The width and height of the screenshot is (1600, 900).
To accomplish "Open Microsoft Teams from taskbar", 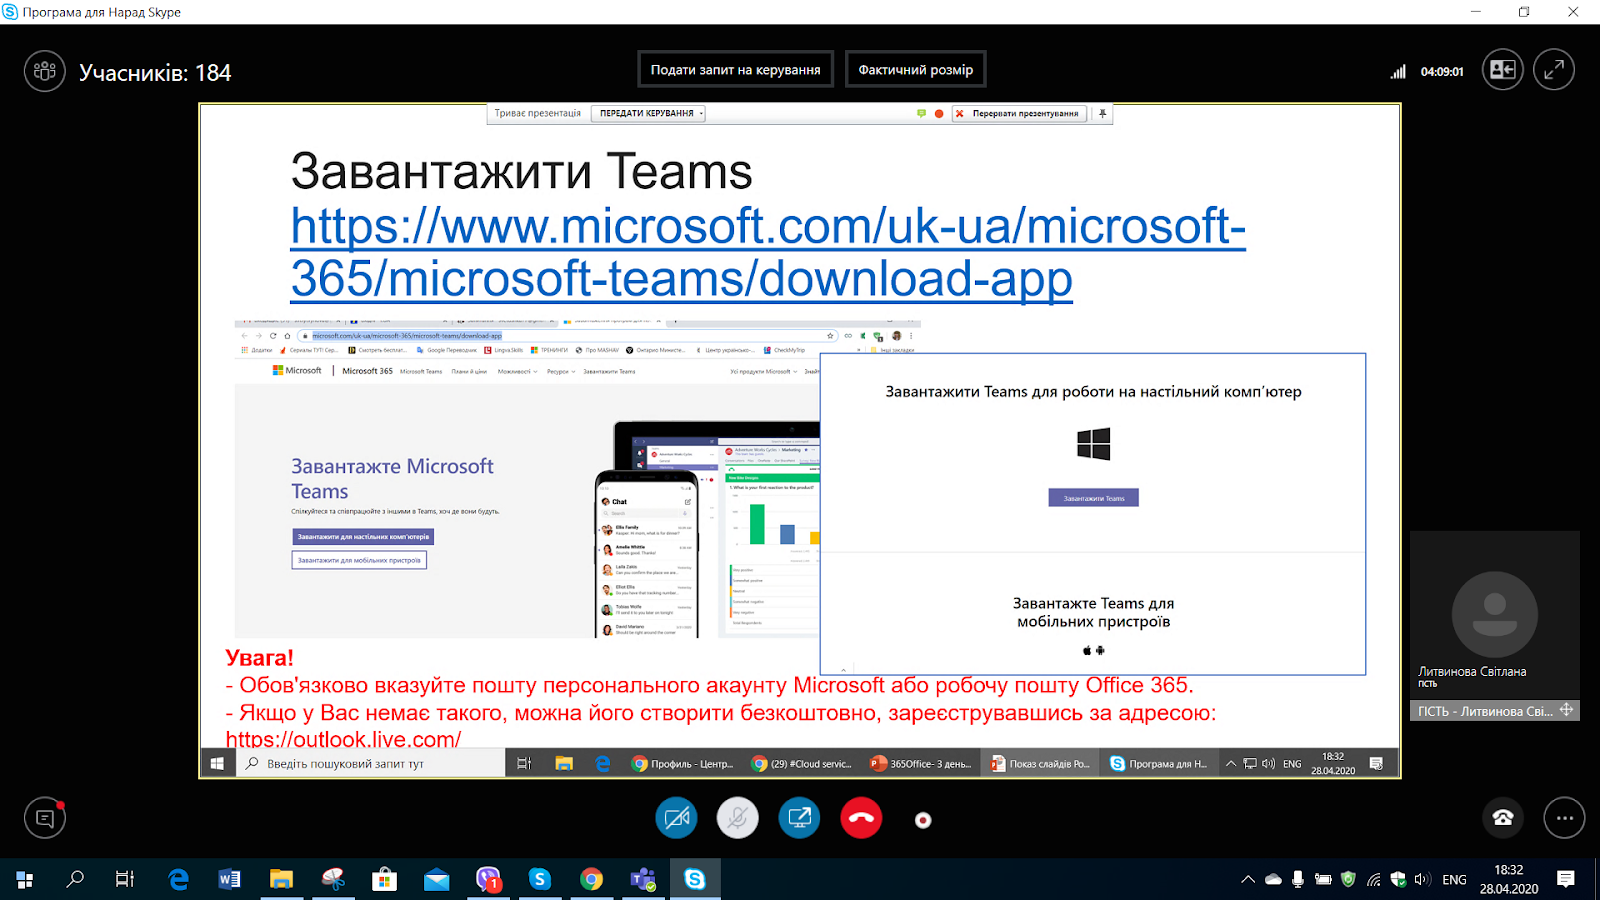I will tap(643, 879).
